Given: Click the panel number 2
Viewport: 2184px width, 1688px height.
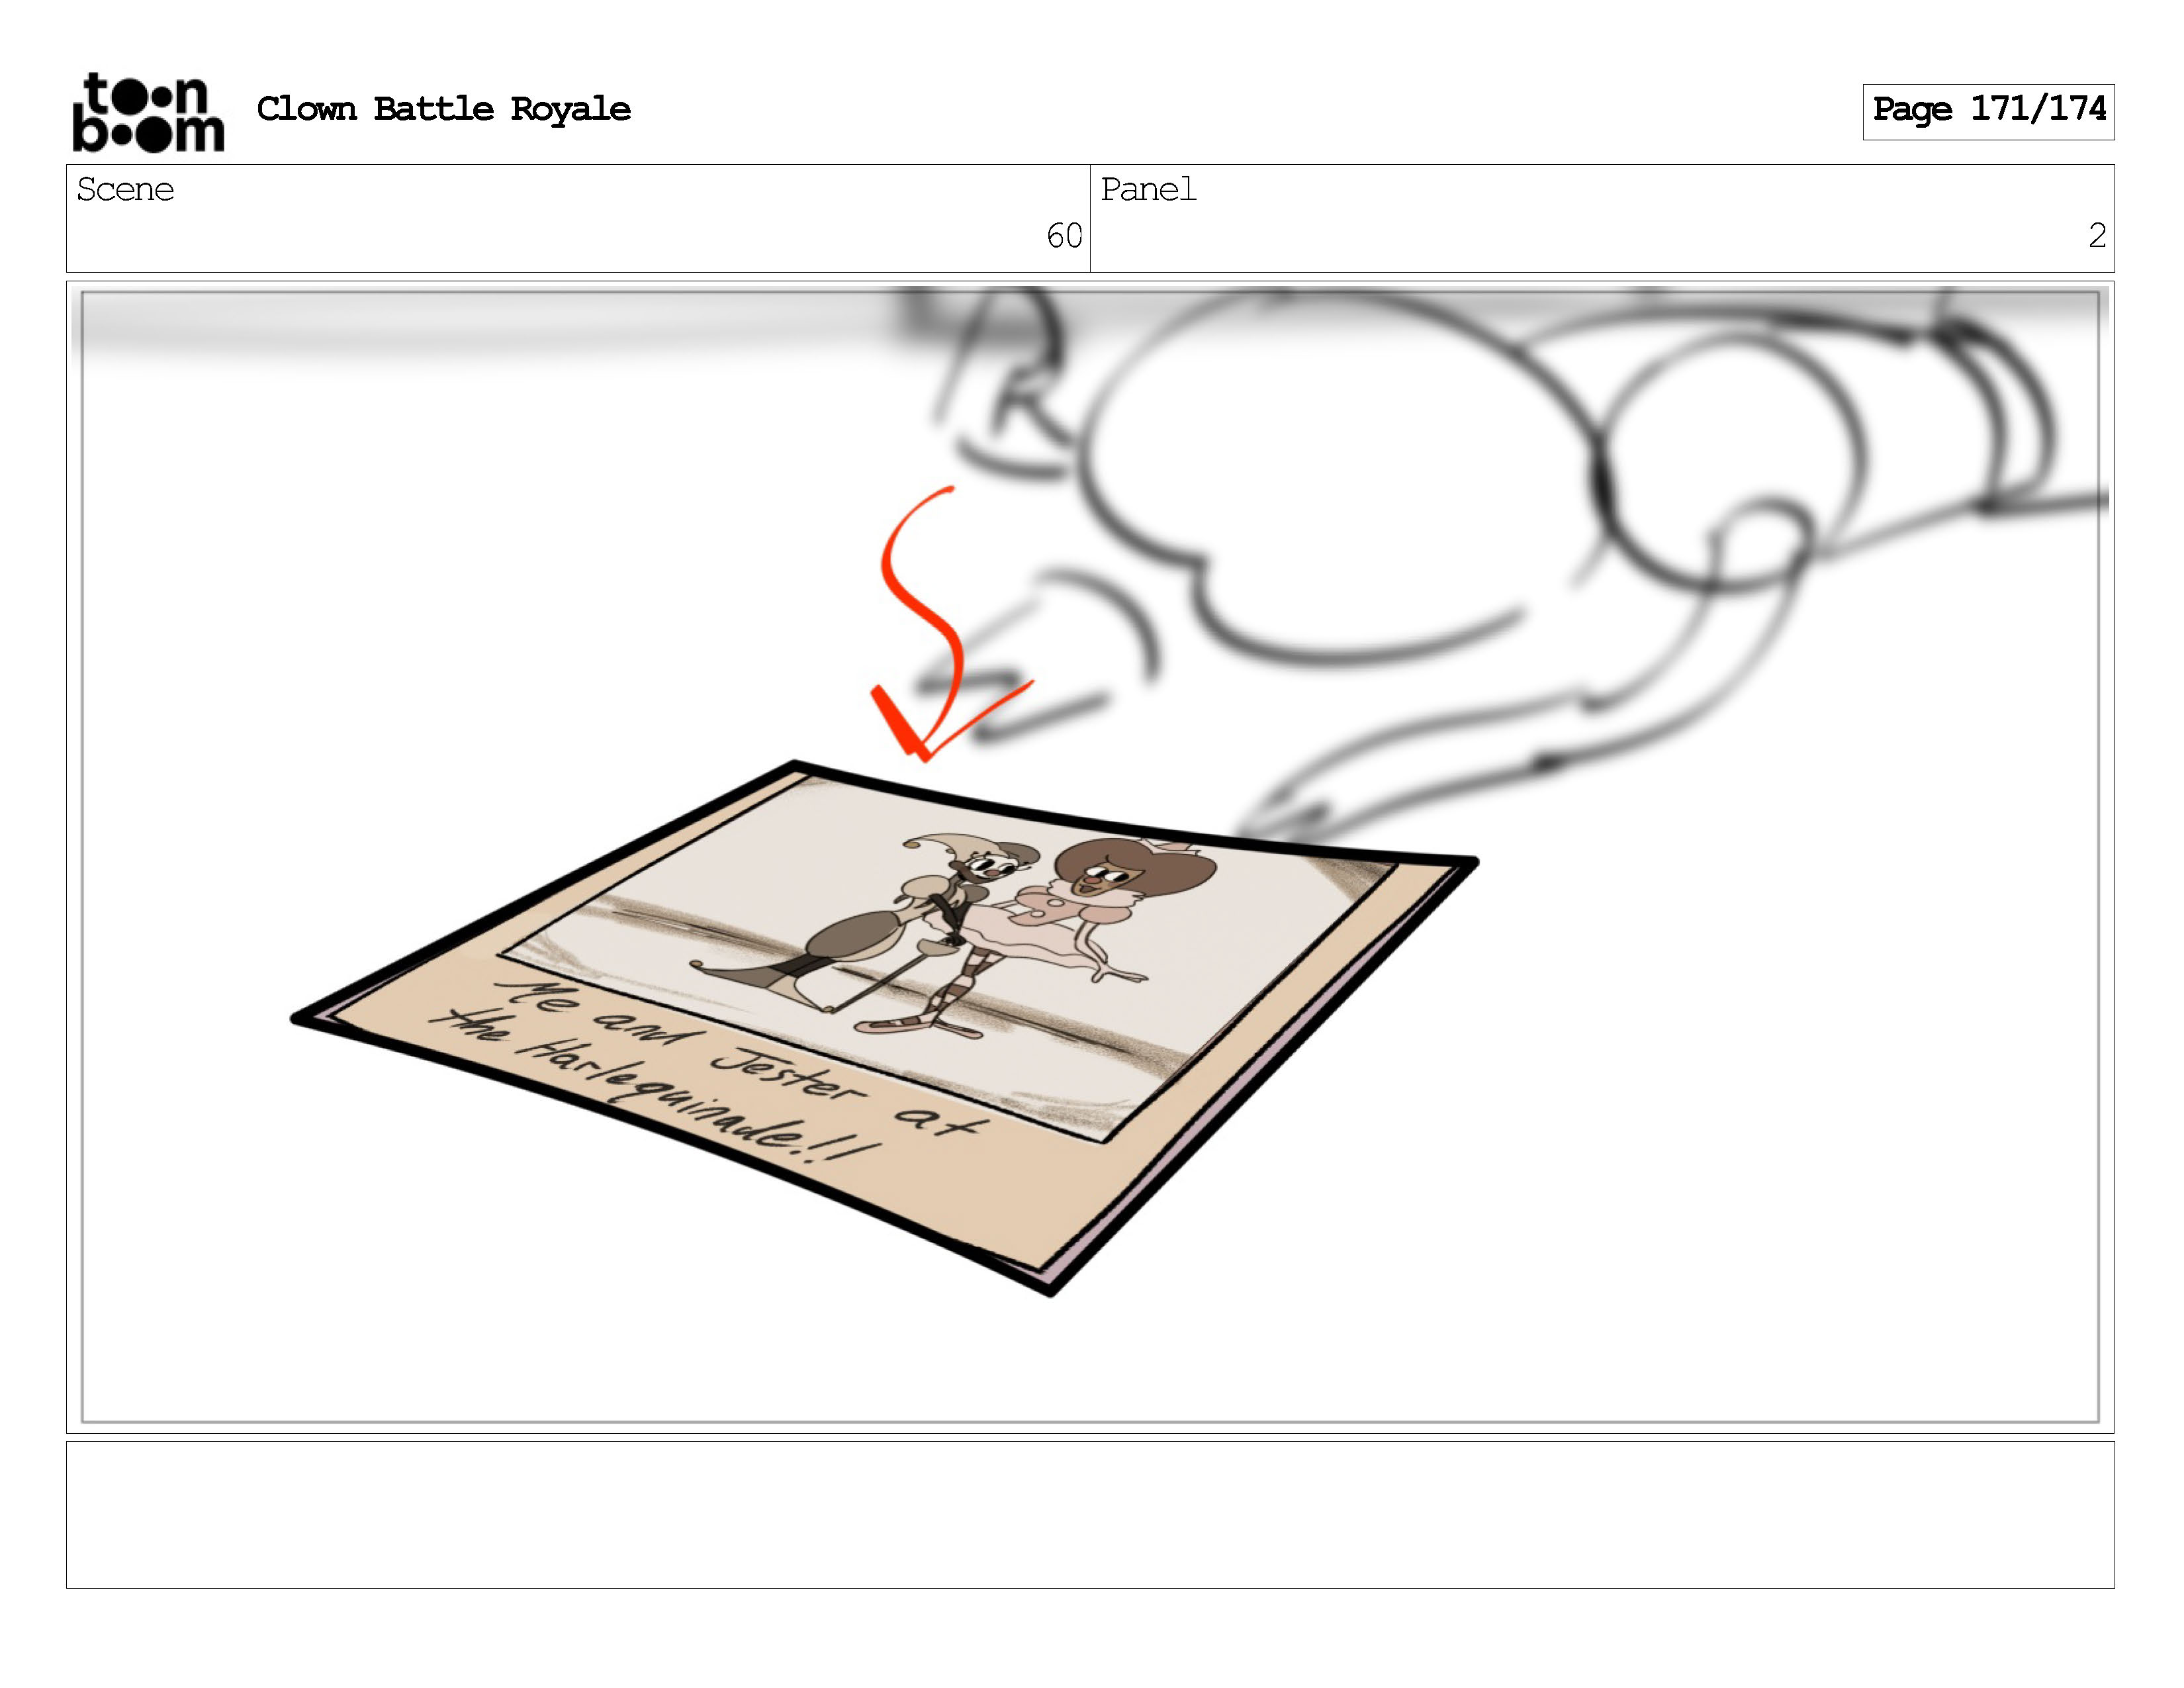Looking at the screenshot, I should coord(2096,236).
